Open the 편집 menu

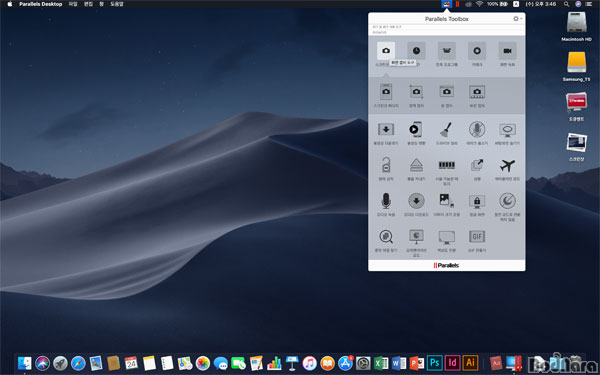tap(88, 4)
